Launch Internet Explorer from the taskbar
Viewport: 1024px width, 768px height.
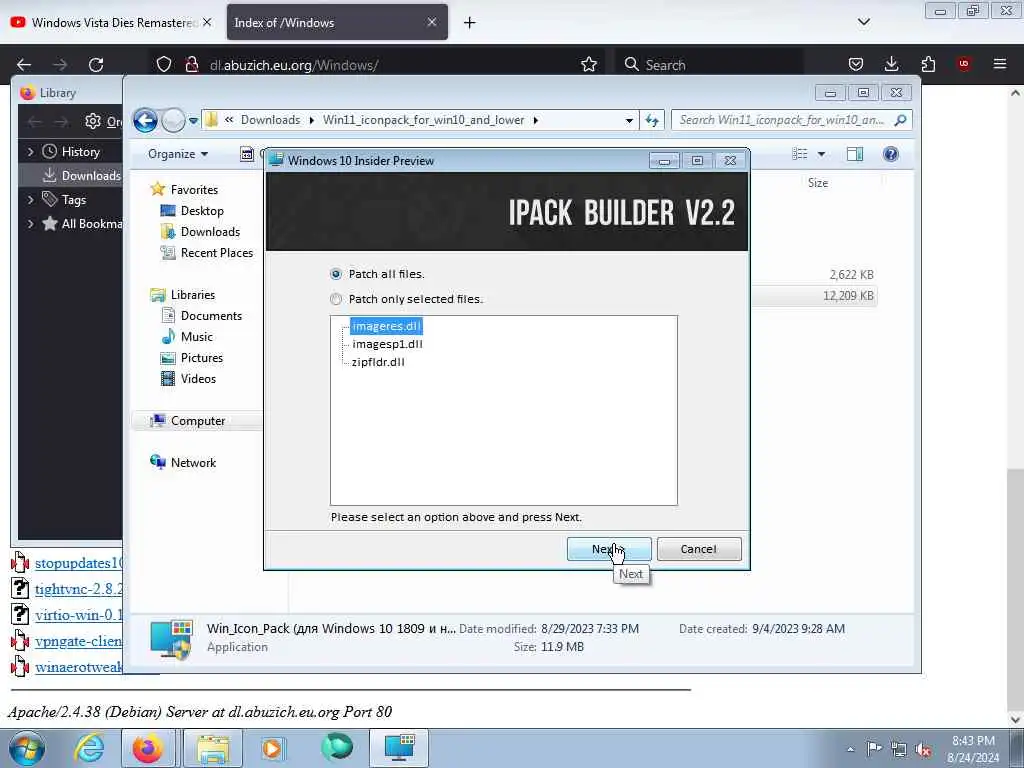point(89,748)
